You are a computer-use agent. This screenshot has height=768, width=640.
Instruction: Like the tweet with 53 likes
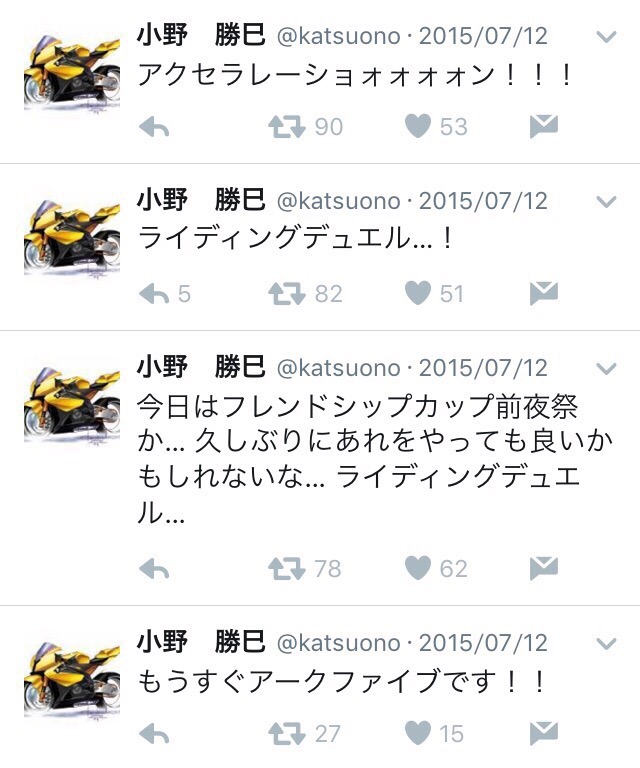[418, 126]
